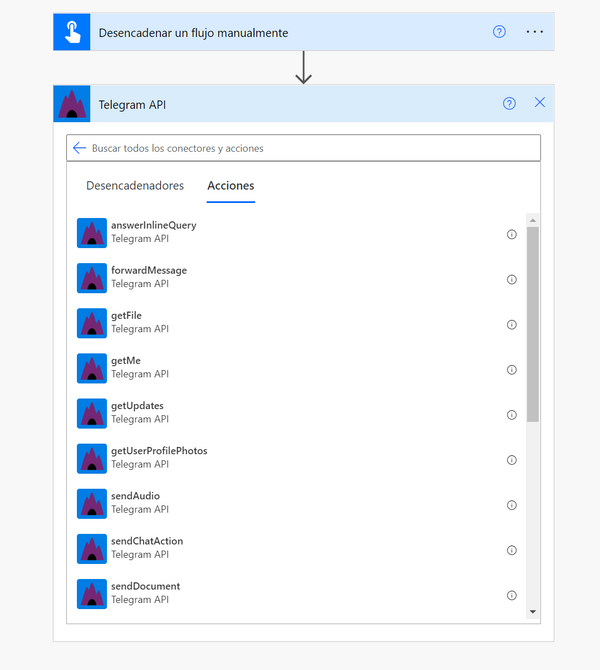Open help for the Telegram API panel
Viewport: 600px width, 670px height.
tap(509, 103)
